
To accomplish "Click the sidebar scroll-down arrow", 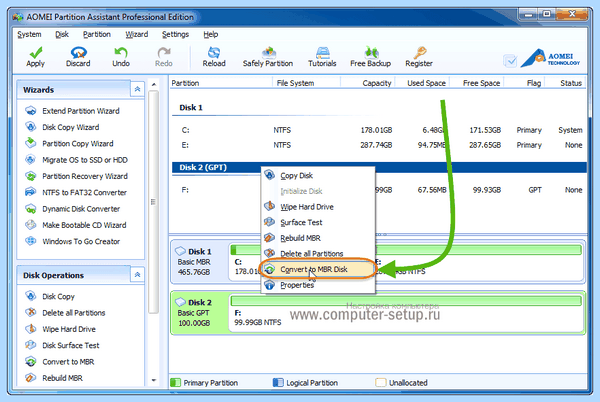I will [154, 380].
